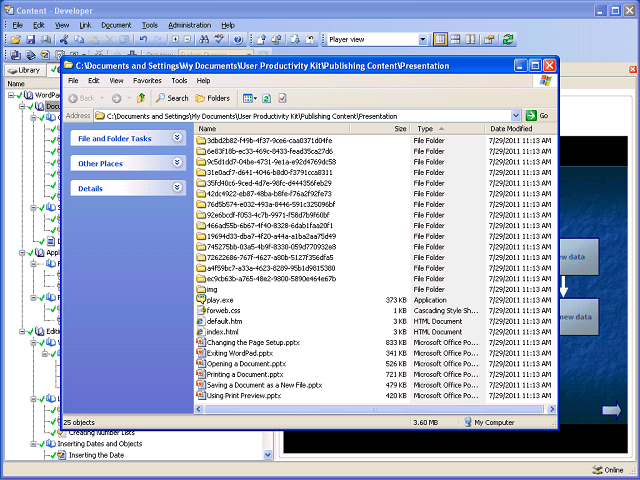Open the Link menu in Developer
640x480 pixels.
(x=85, y=25)
